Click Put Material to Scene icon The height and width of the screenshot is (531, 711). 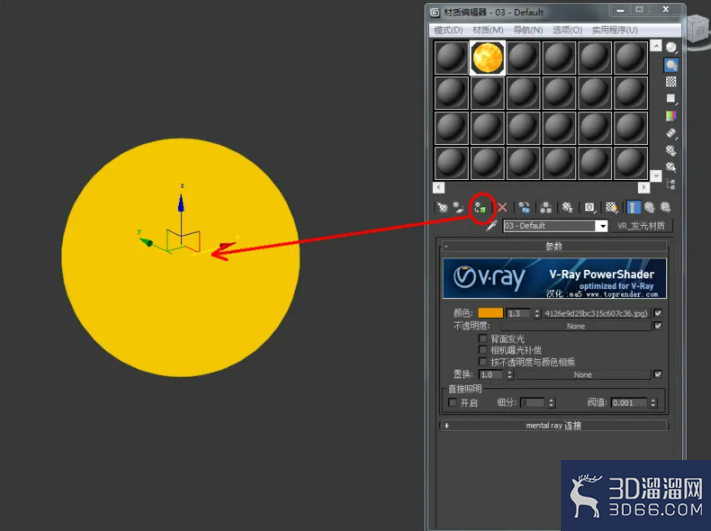(x=459, y=208)
